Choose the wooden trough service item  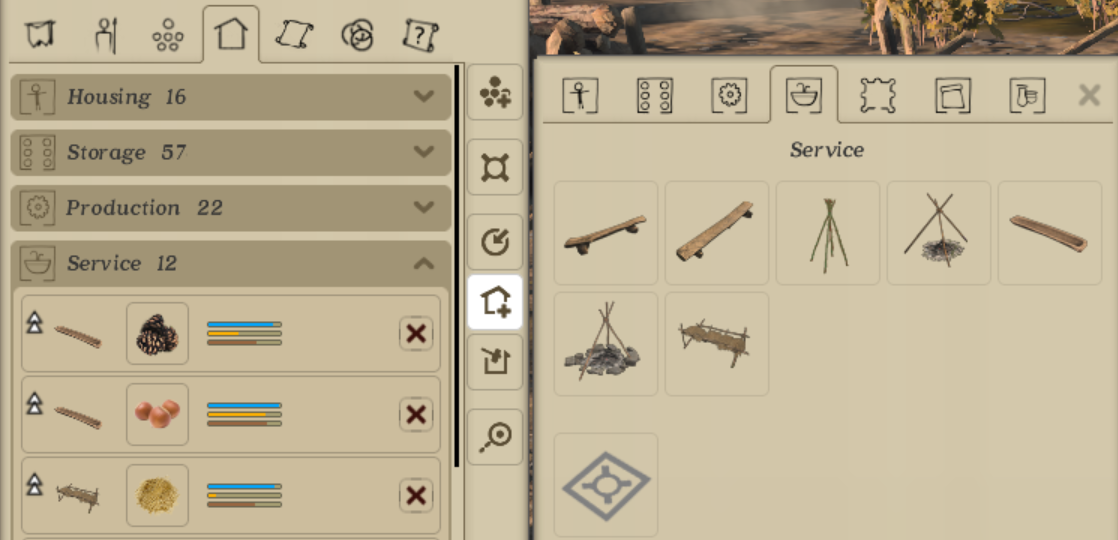point(1050,233)
